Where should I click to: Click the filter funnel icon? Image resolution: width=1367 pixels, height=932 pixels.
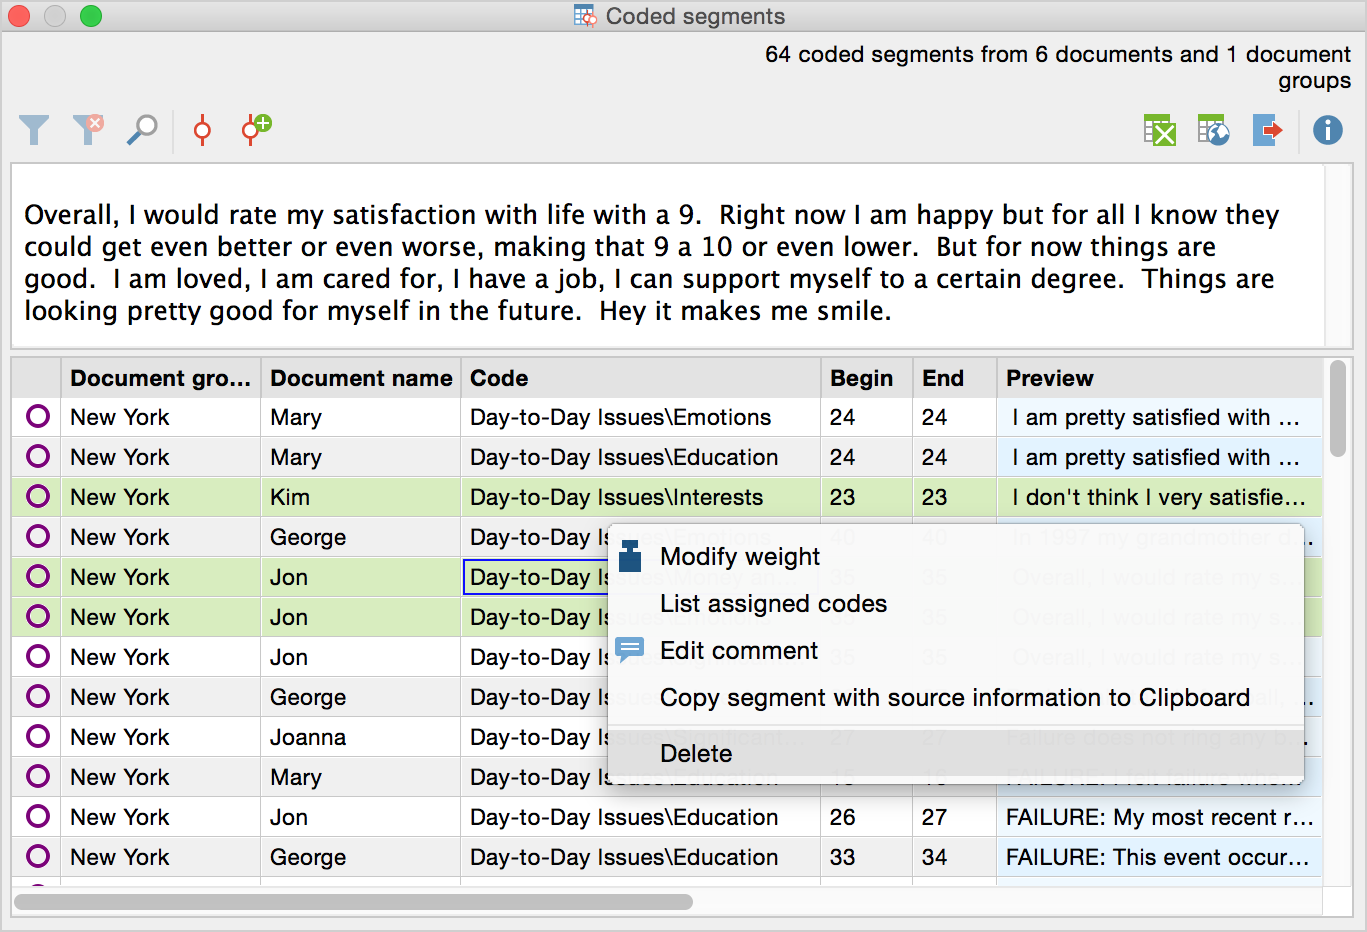coord(34,130)
